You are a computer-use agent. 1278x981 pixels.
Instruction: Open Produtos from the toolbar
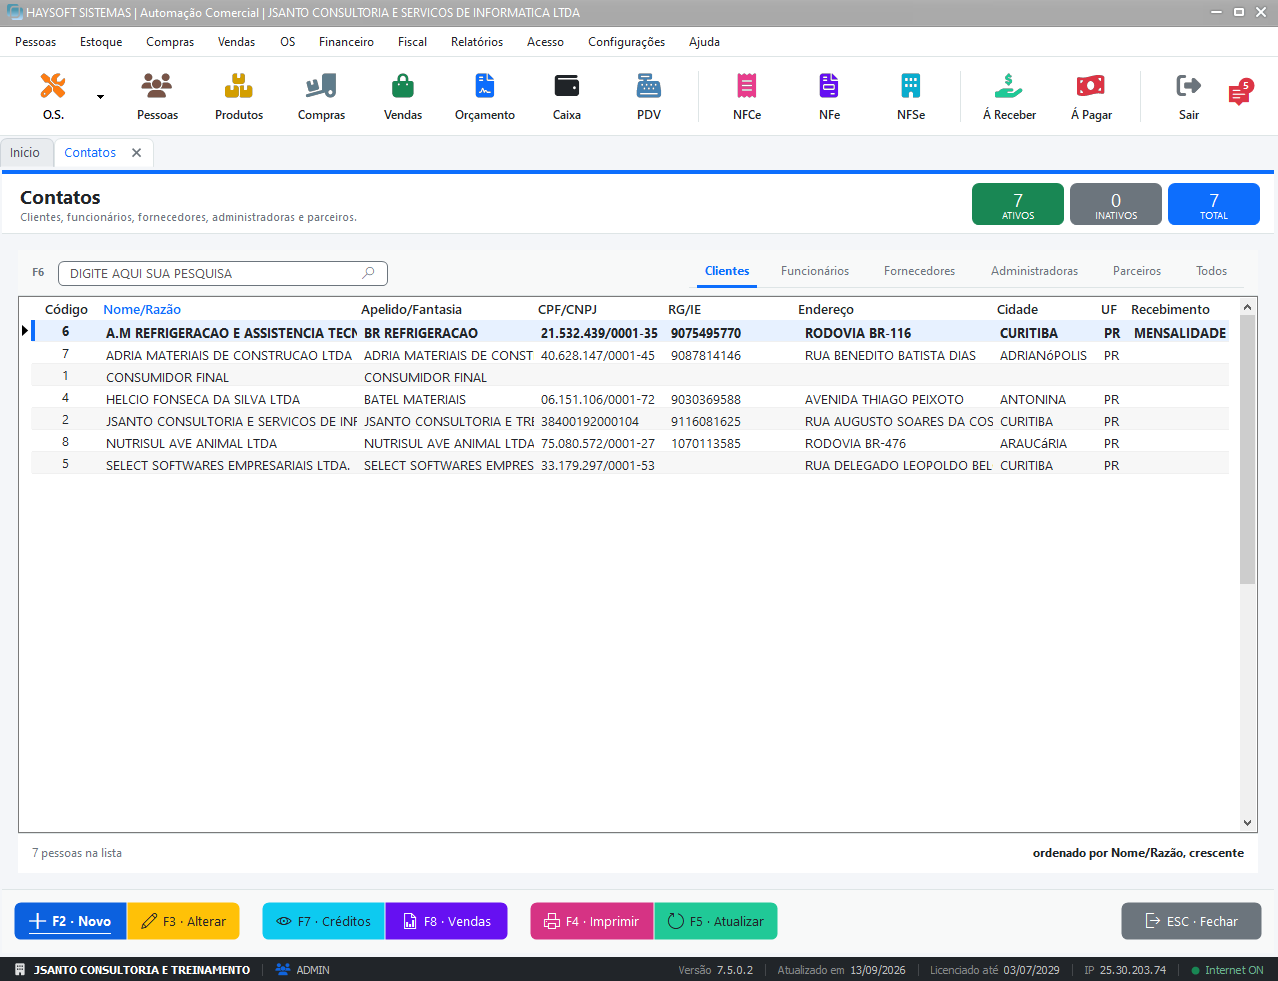click(x=239, y=96)
